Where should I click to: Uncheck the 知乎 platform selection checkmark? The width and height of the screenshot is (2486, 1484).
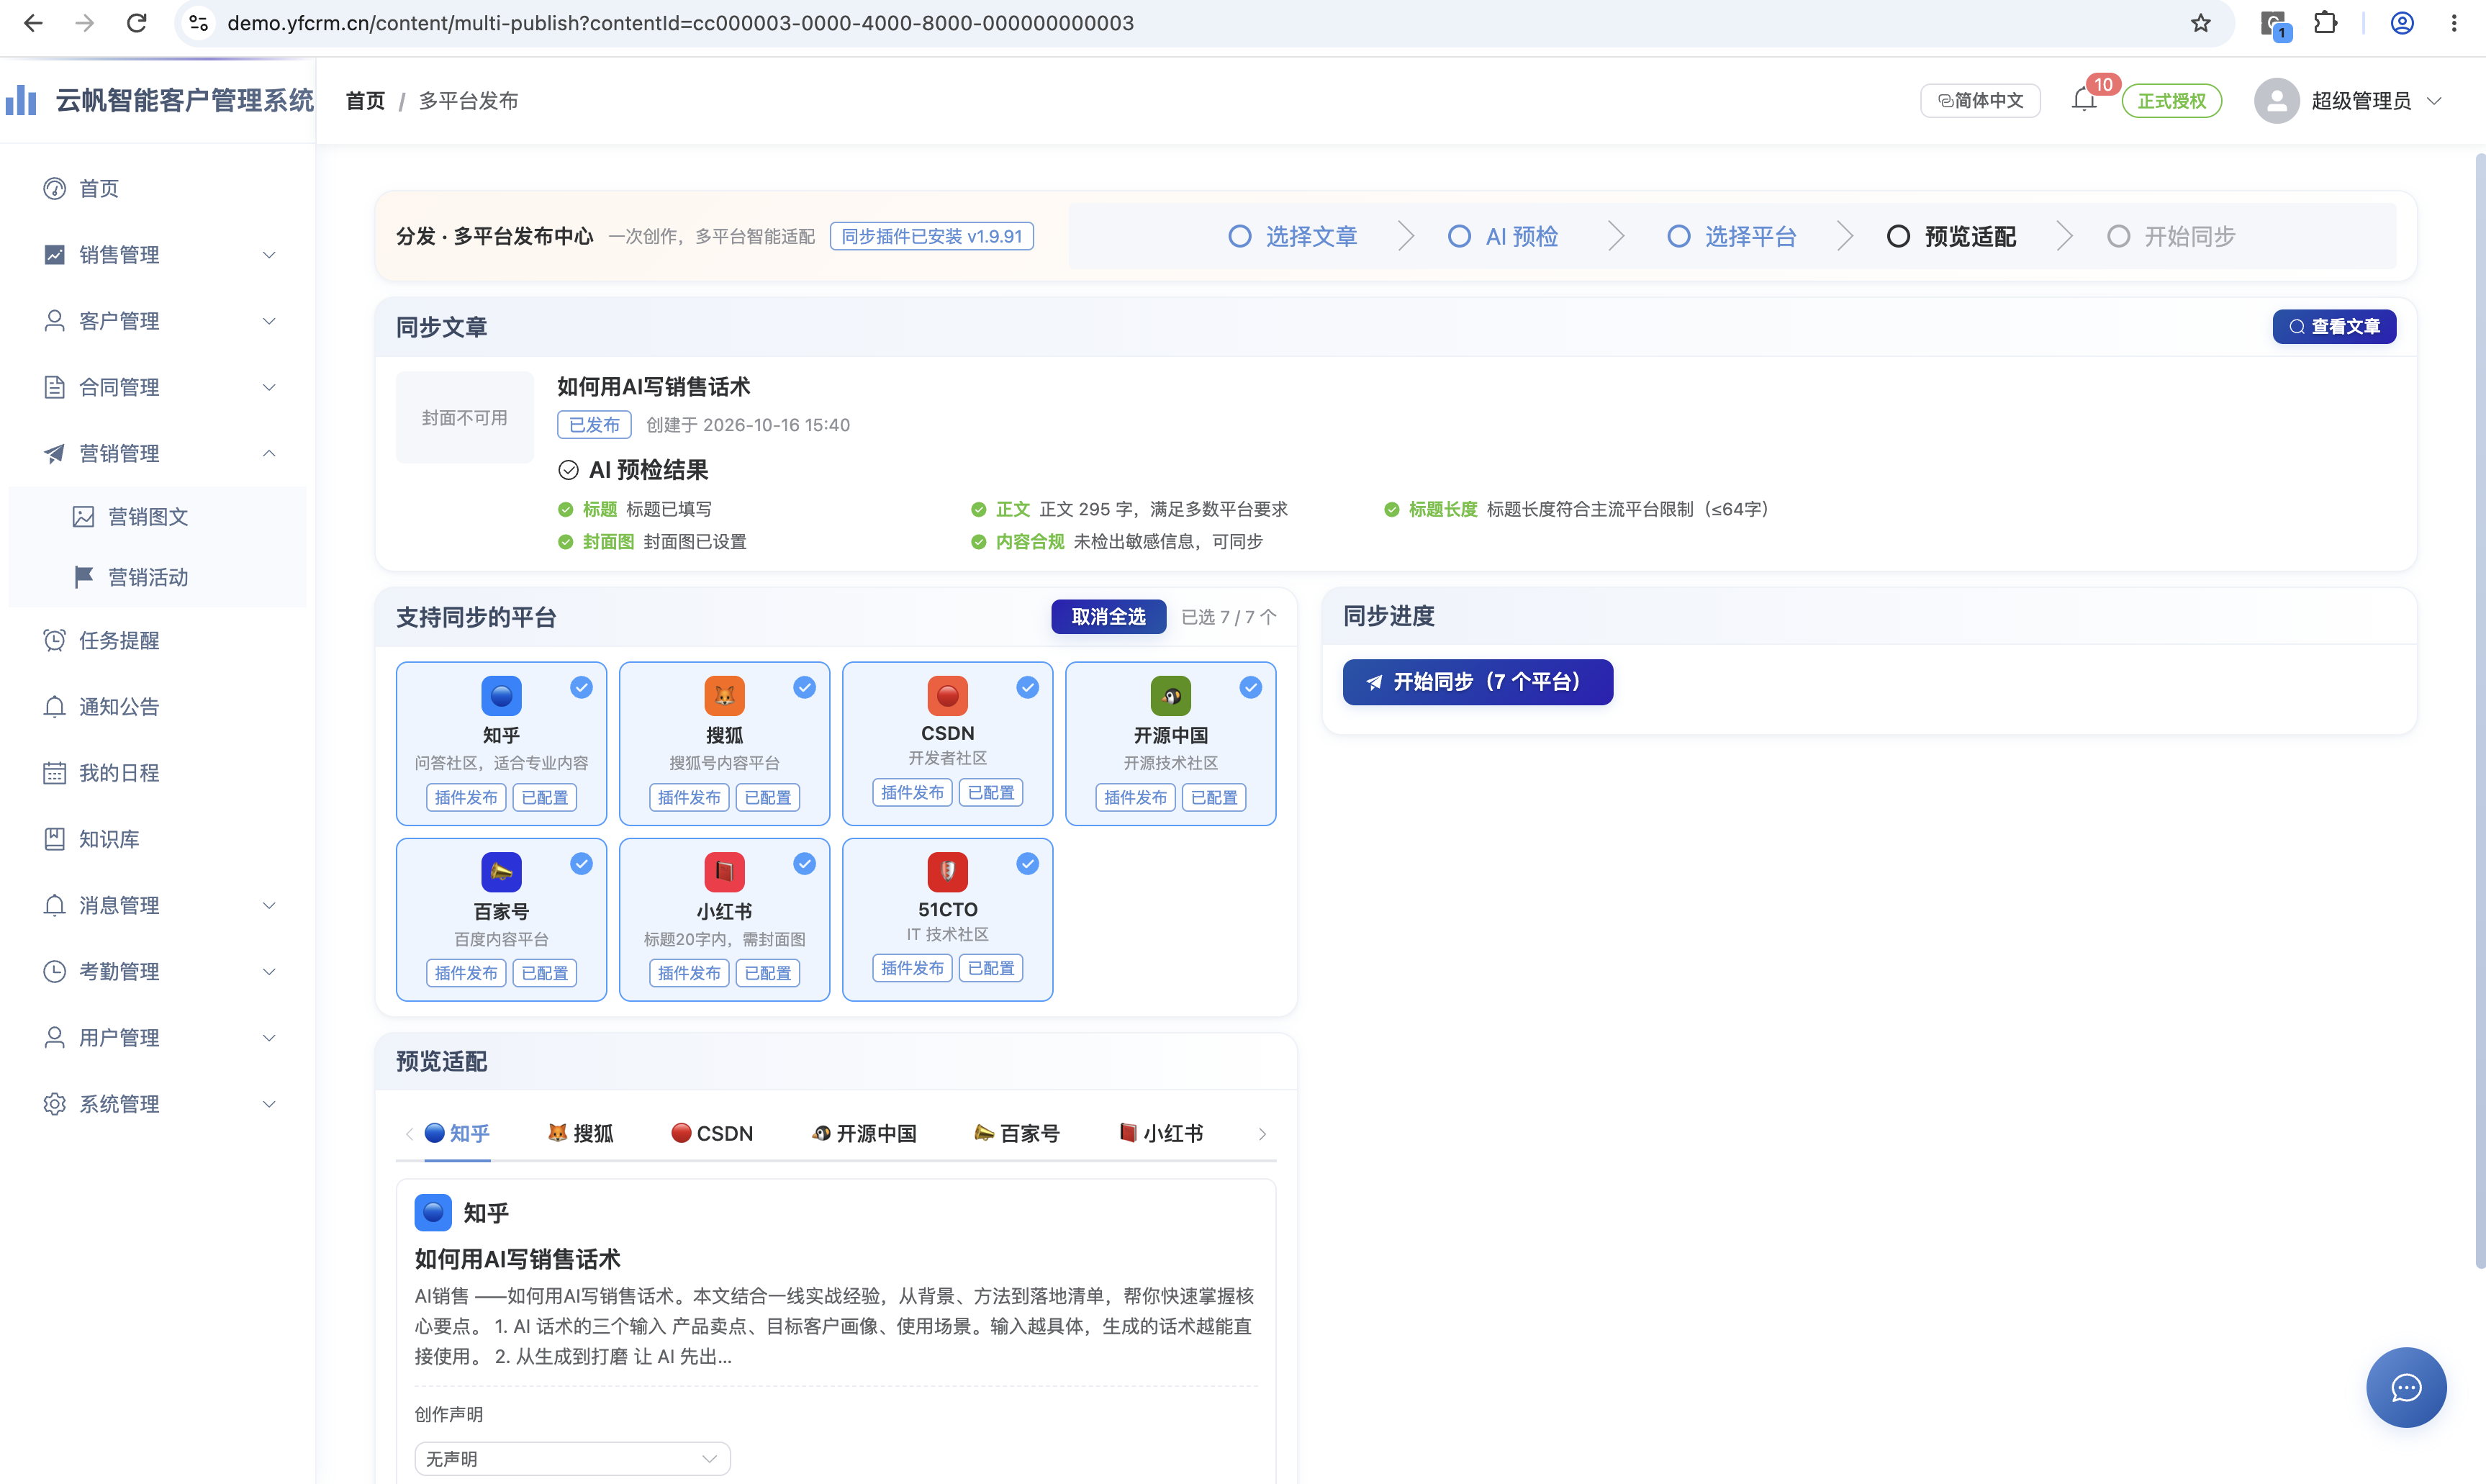click(581, 687)
